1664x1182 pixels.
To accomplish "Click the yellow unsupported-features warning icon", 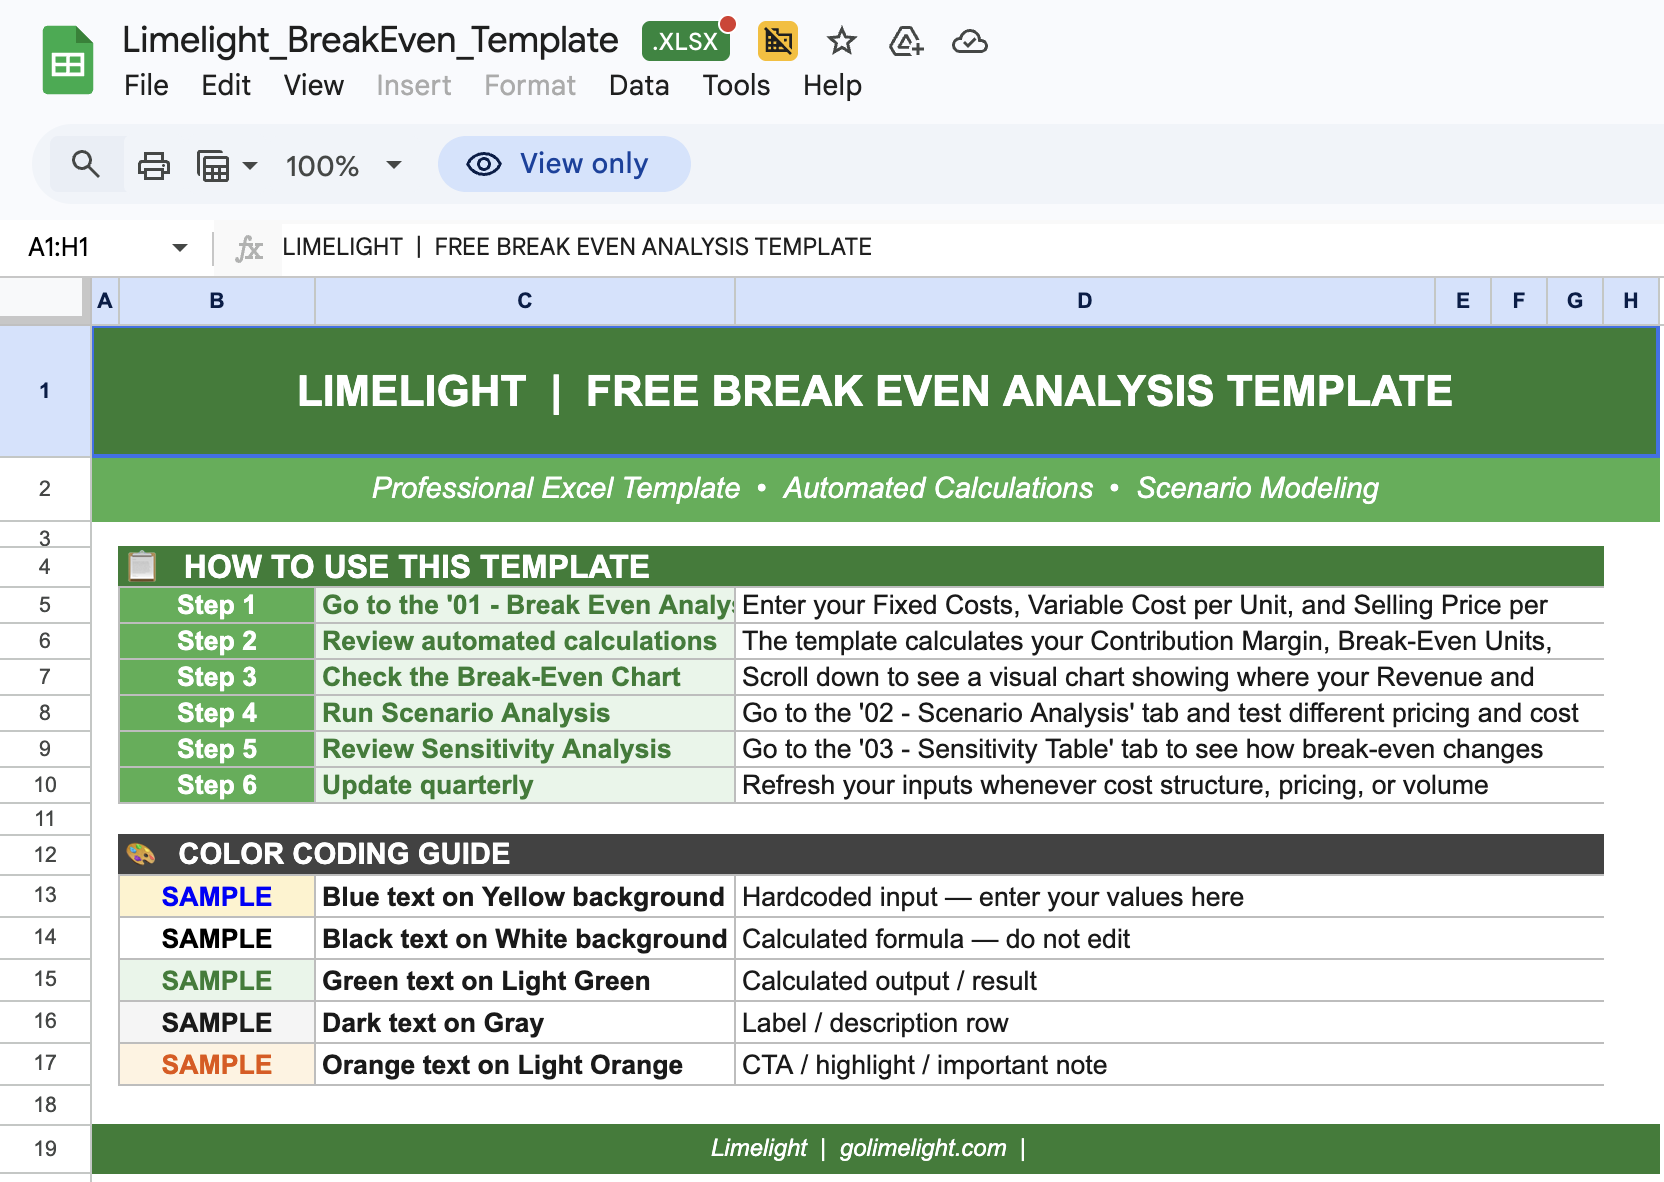I will tap(777, 42).
